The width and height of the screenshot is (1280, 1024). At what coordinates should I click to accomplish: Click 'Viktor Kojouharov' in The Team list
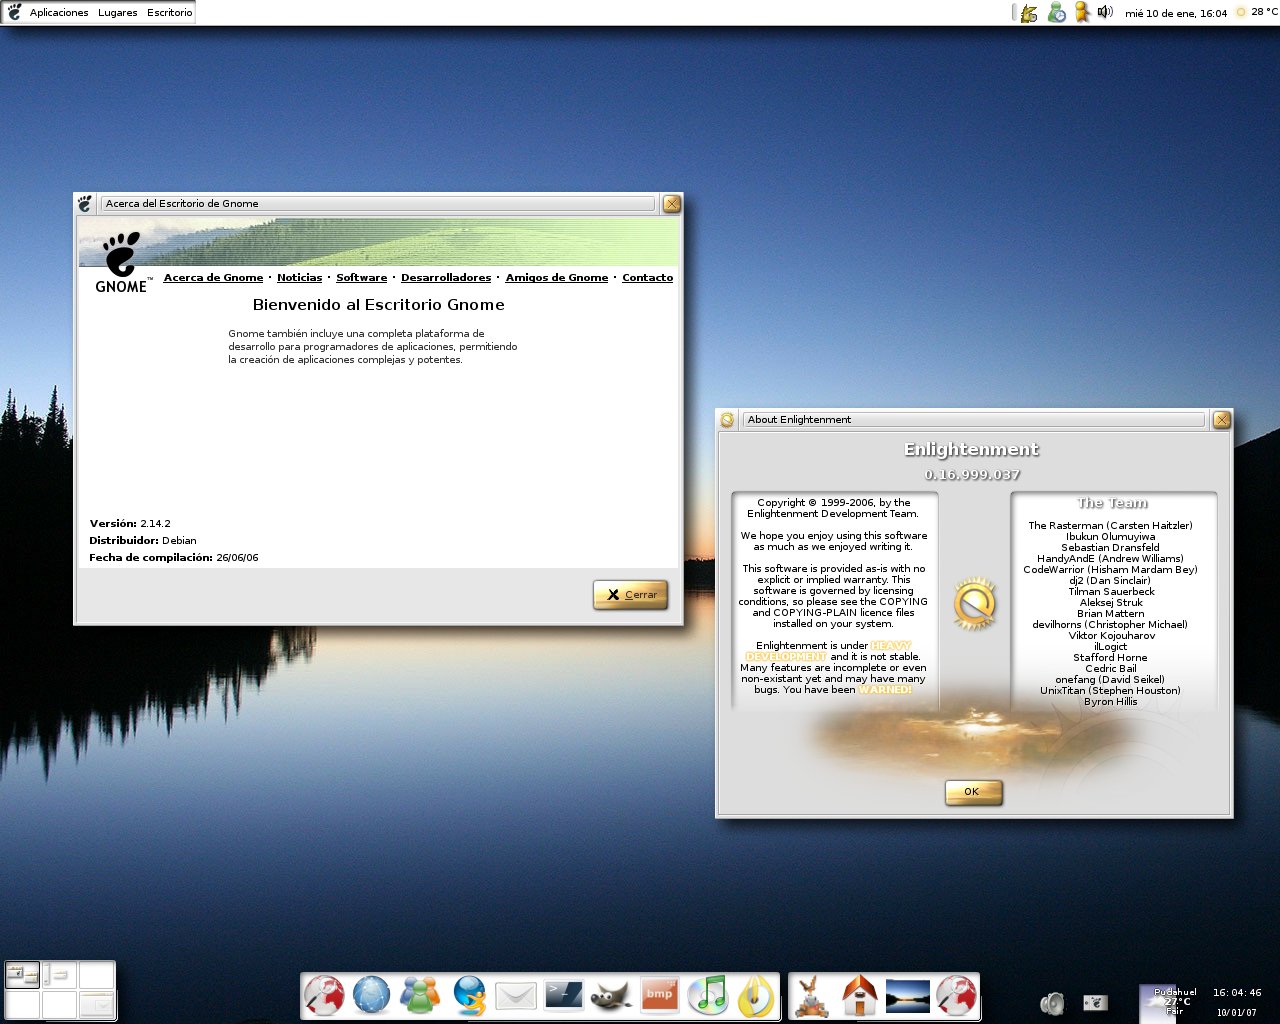(1111, 636)
